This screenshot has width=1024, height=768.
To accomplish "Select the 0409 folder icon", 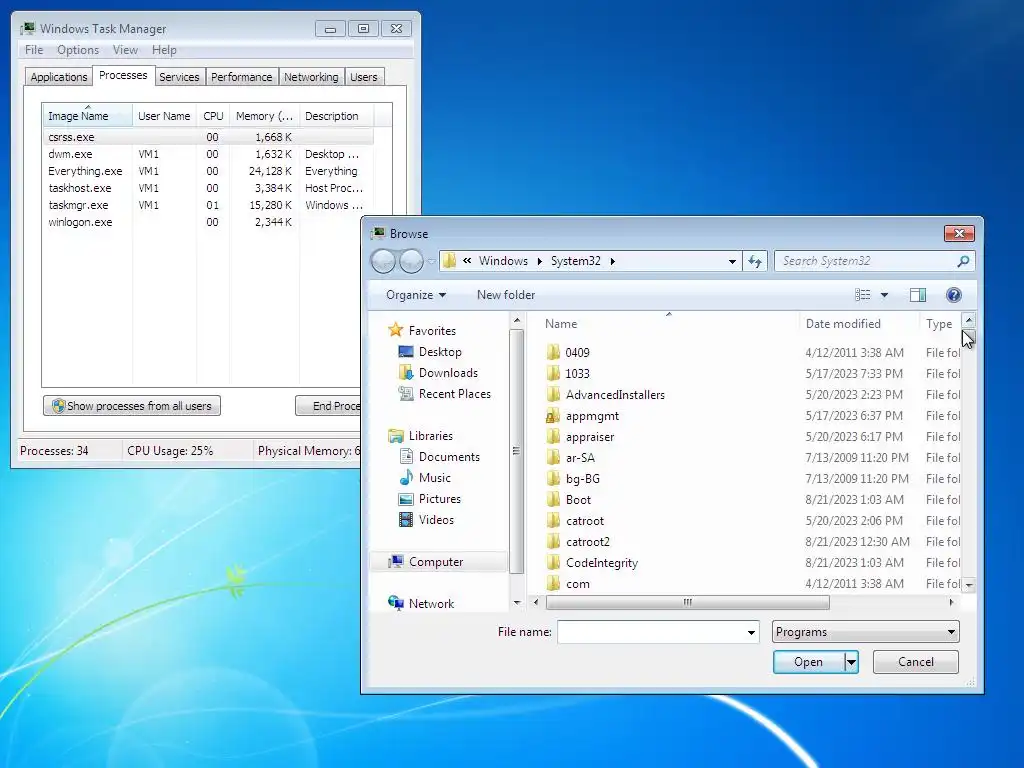I will tap(553, 353).
